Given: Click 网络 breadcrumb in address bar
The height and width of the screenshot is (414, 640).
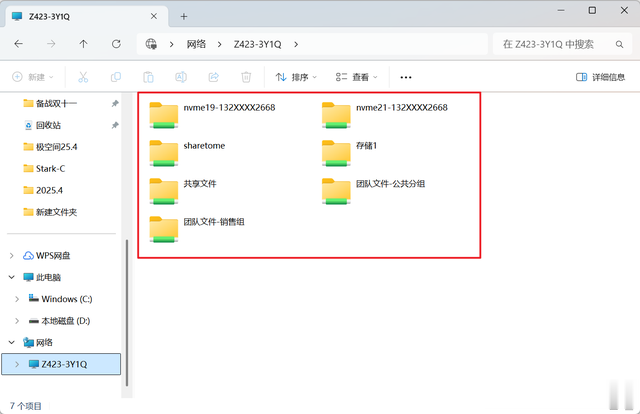Looking at the screenshot, I should tap(196, 44).
